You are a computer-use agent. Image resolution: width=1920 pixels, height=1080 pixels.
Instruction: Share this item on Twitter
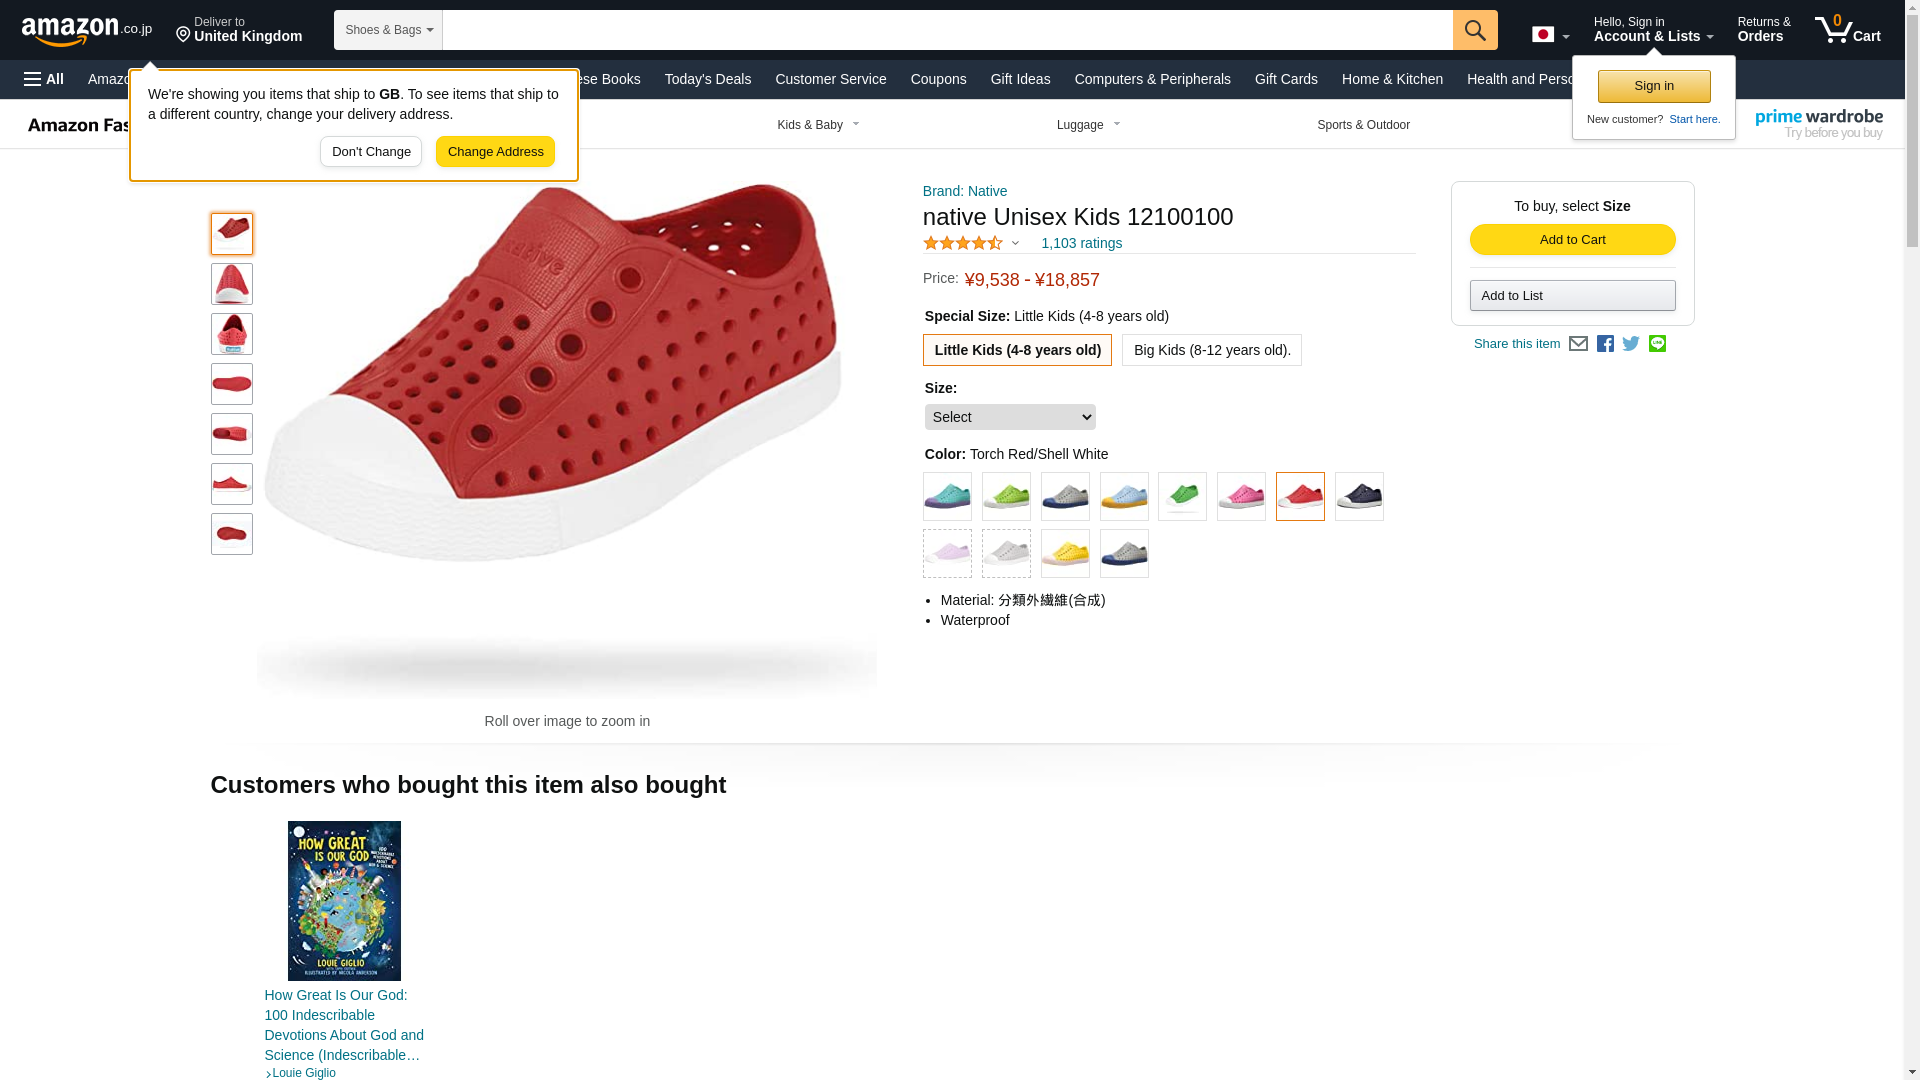pos(1631,344)
